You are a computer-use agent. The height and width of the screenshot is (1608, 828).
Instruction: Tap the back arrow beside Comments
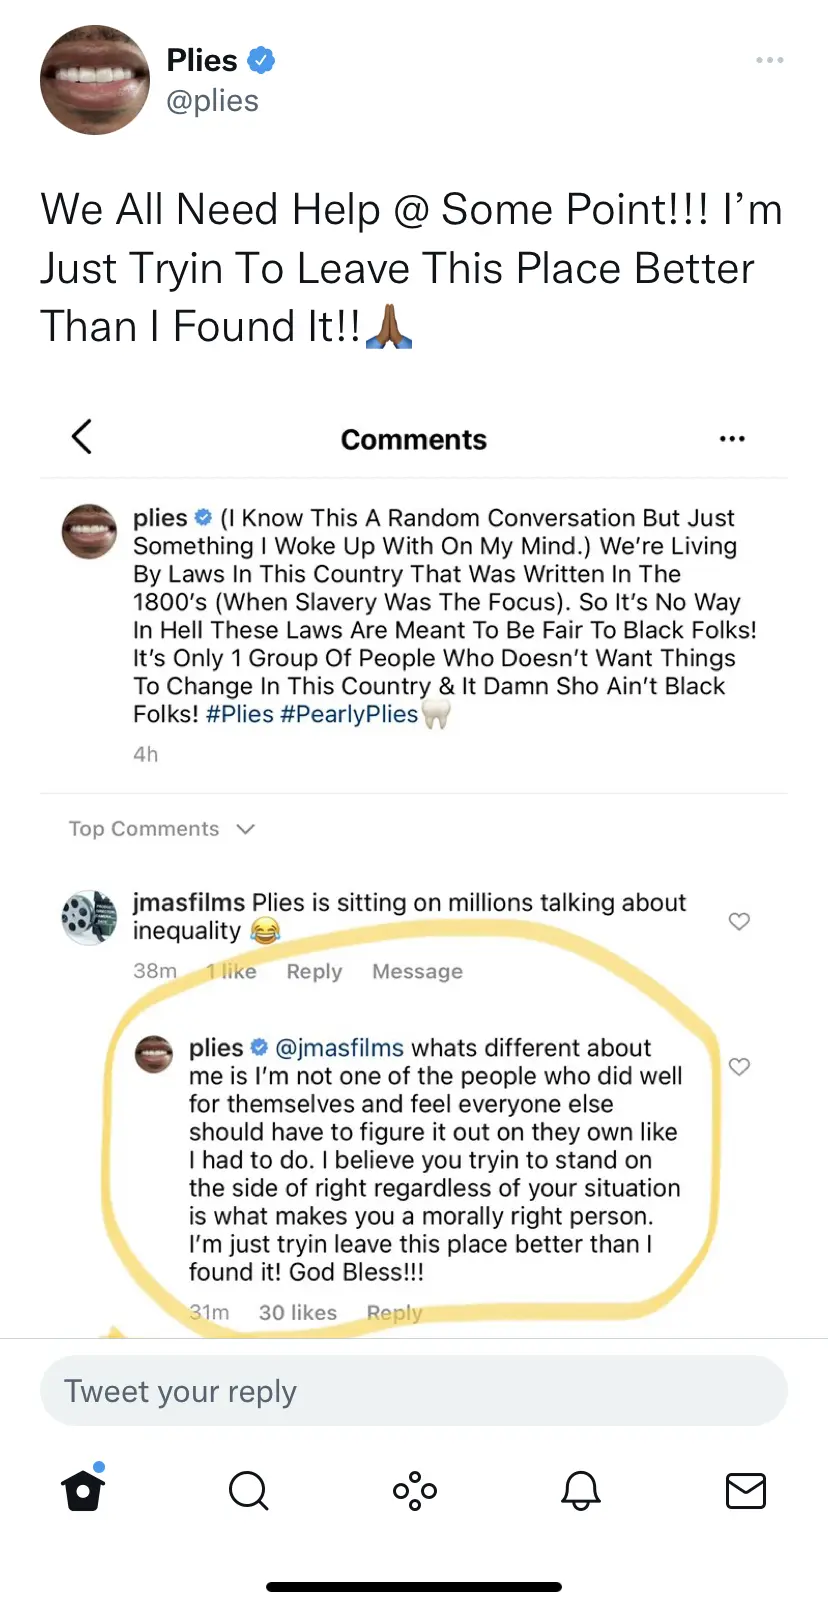coord(82,437)
